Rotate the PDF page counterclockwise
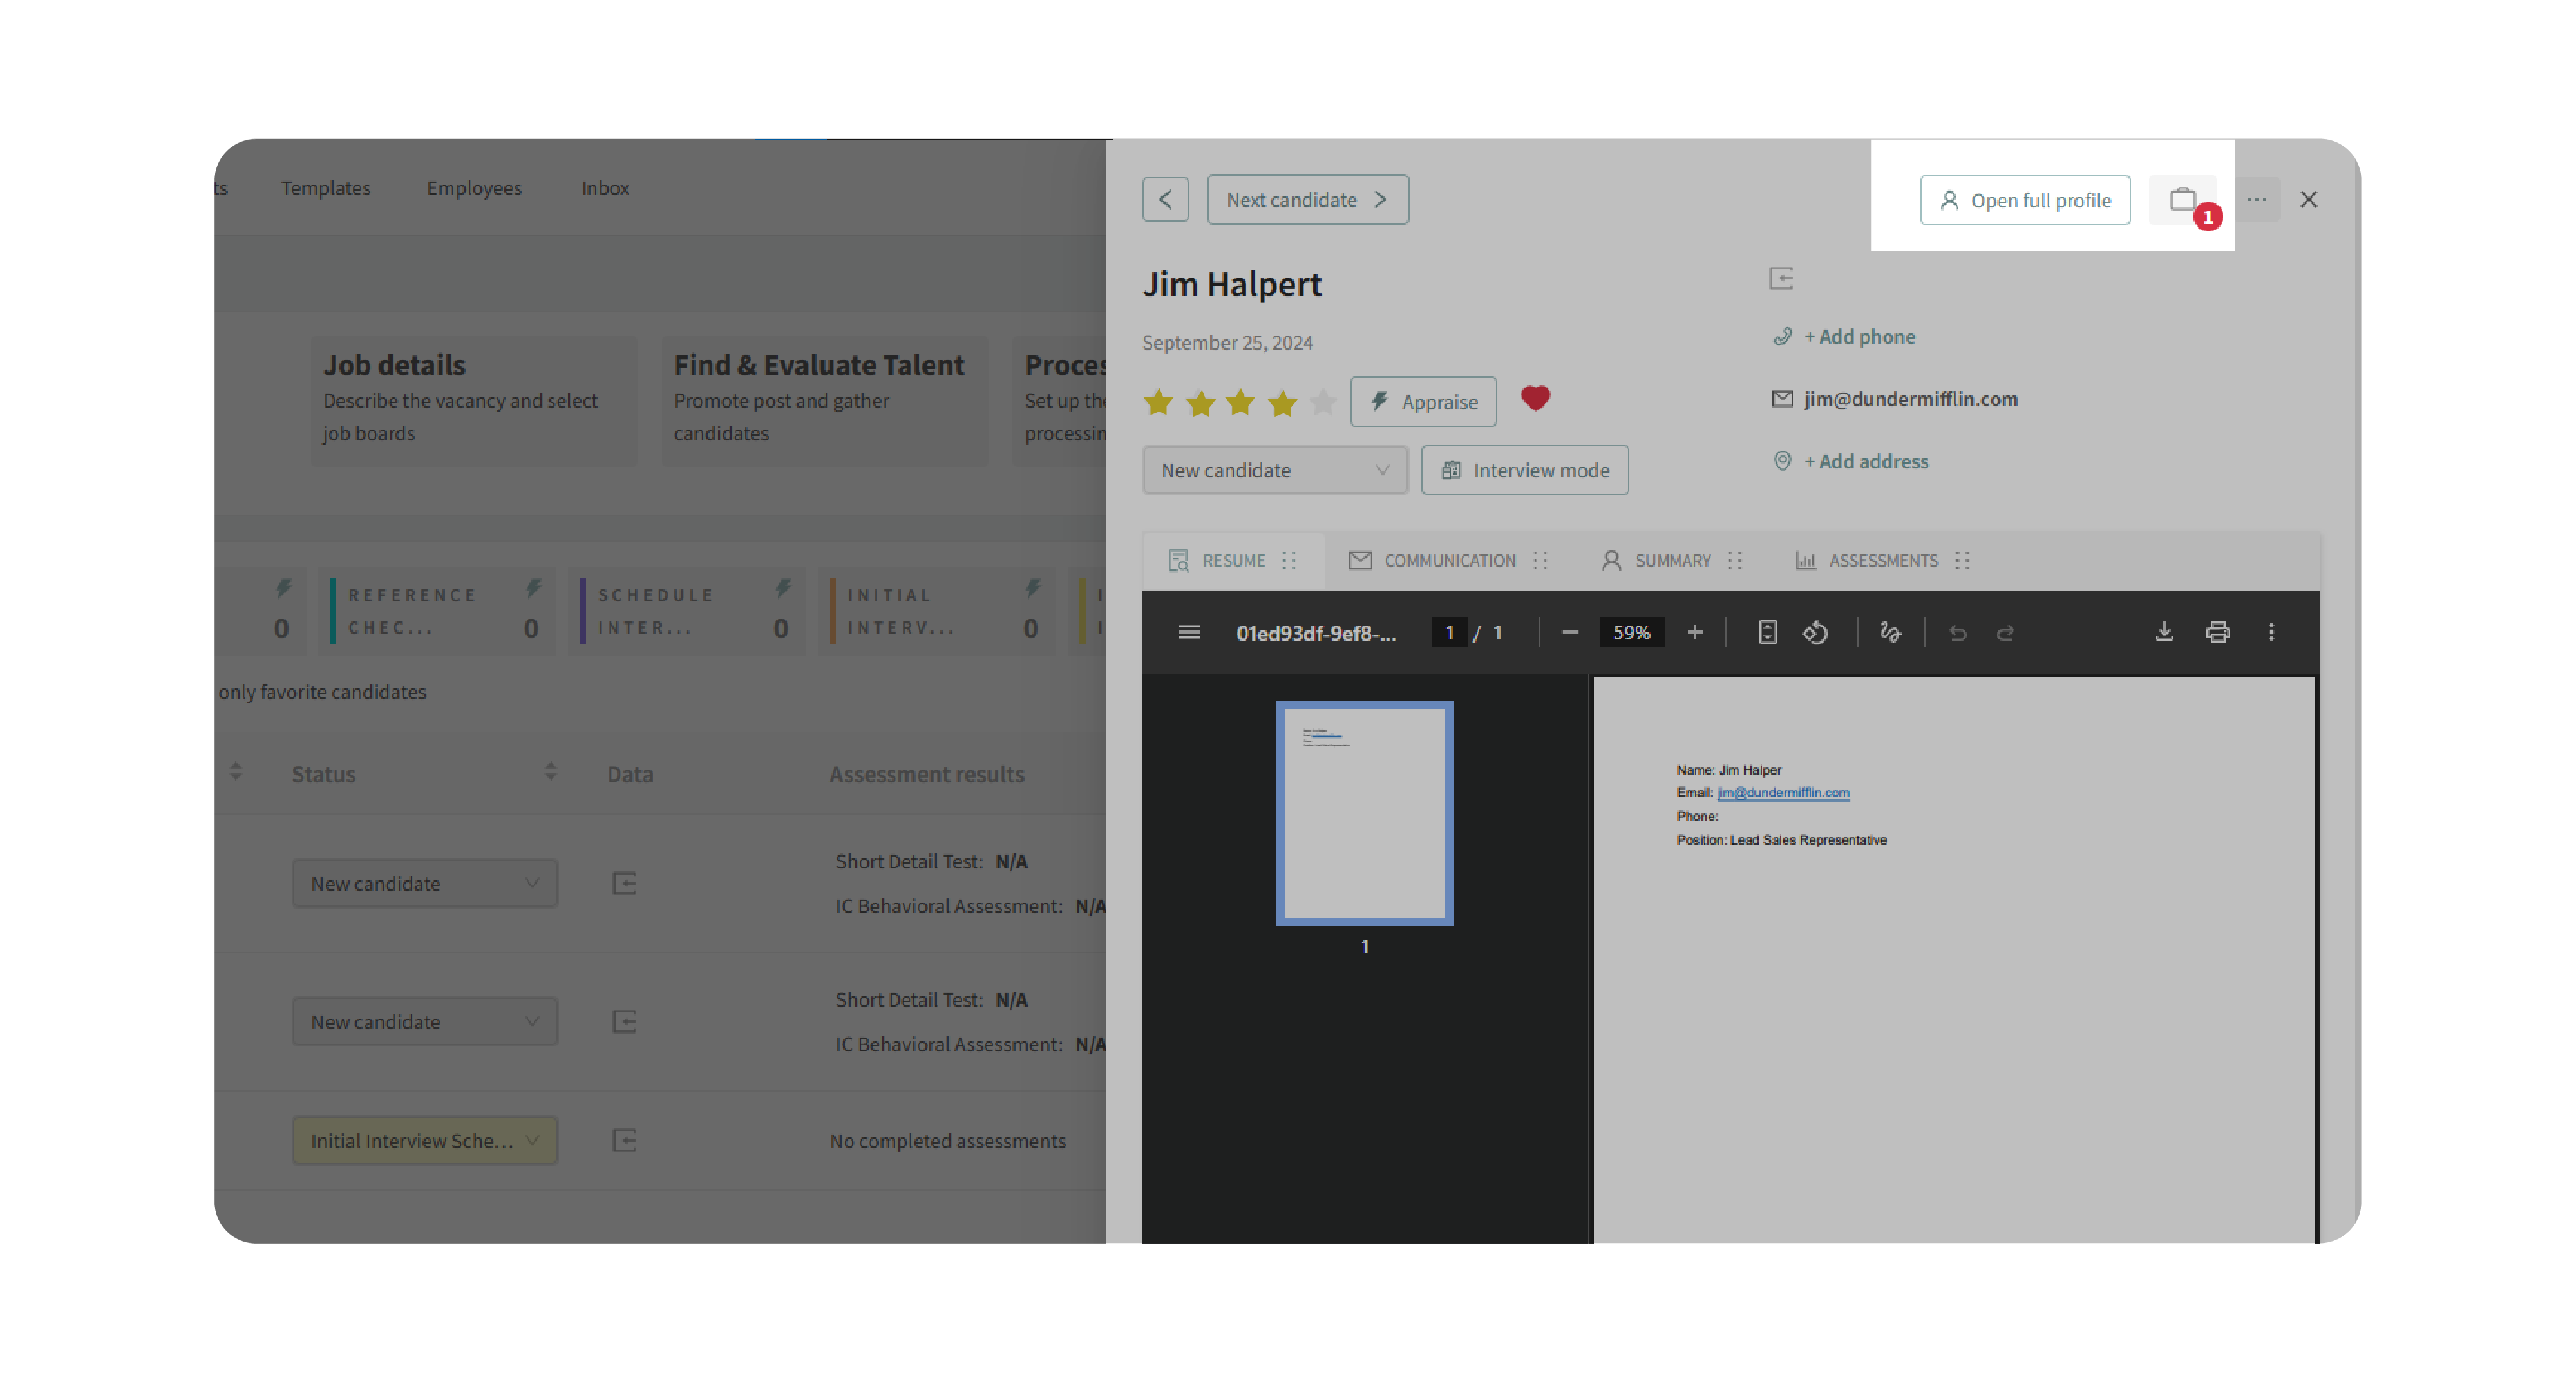The image size is (2576, 1382). coord(1815,632)
